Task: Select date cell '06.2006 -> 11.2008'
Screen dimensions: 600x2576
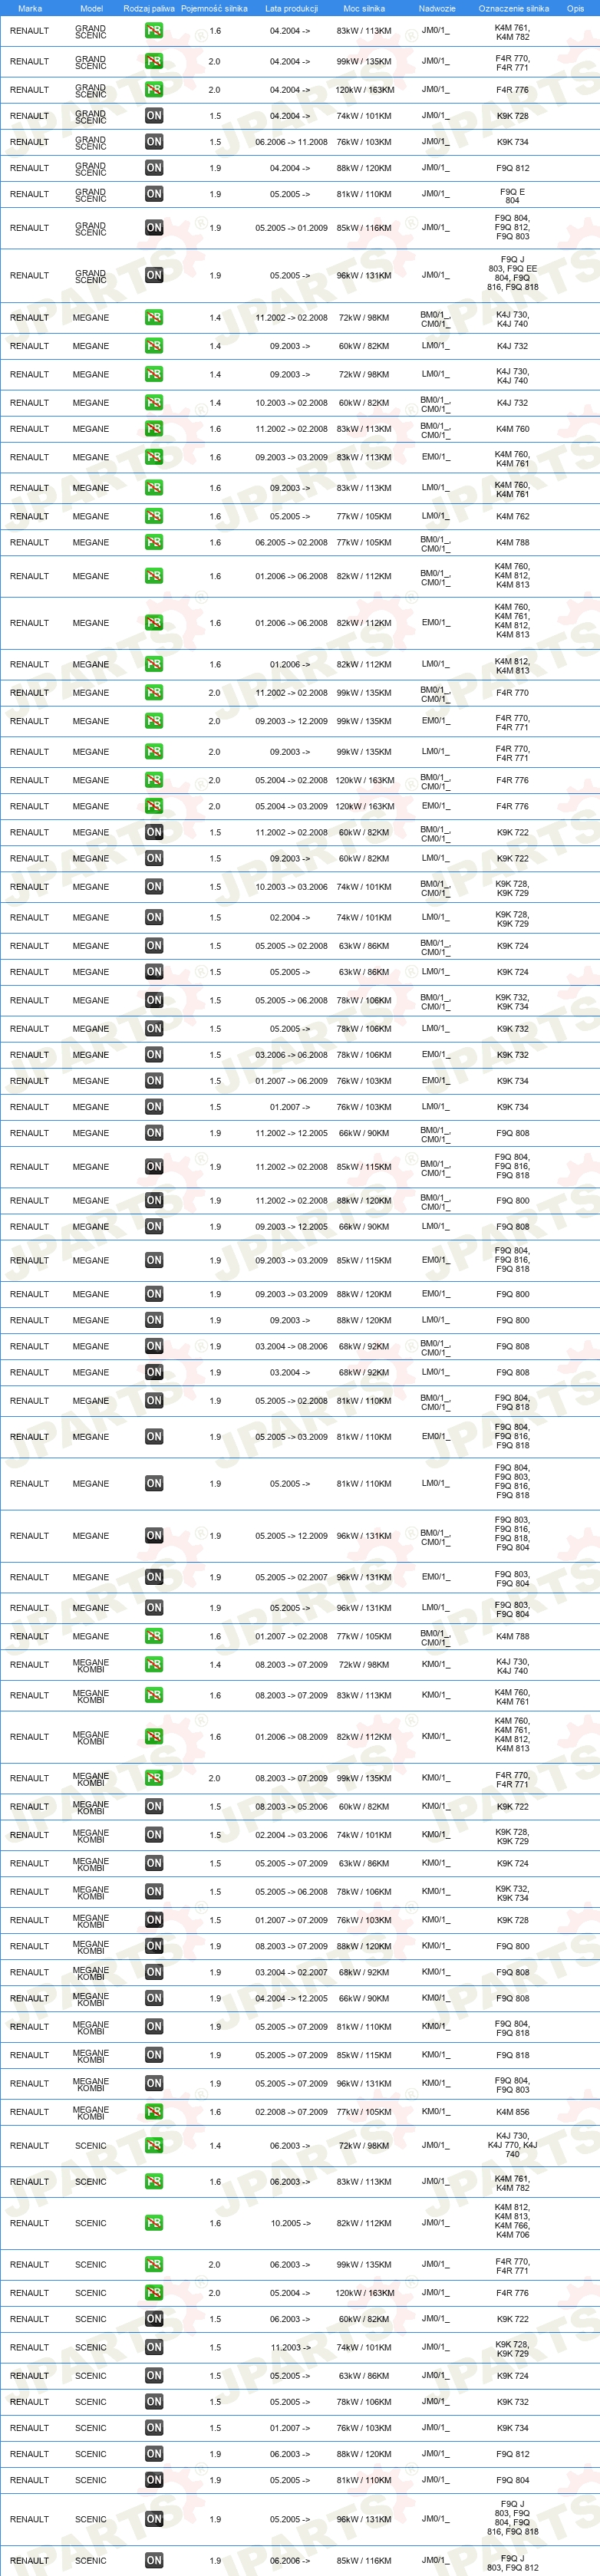Action: pos(291,142)
